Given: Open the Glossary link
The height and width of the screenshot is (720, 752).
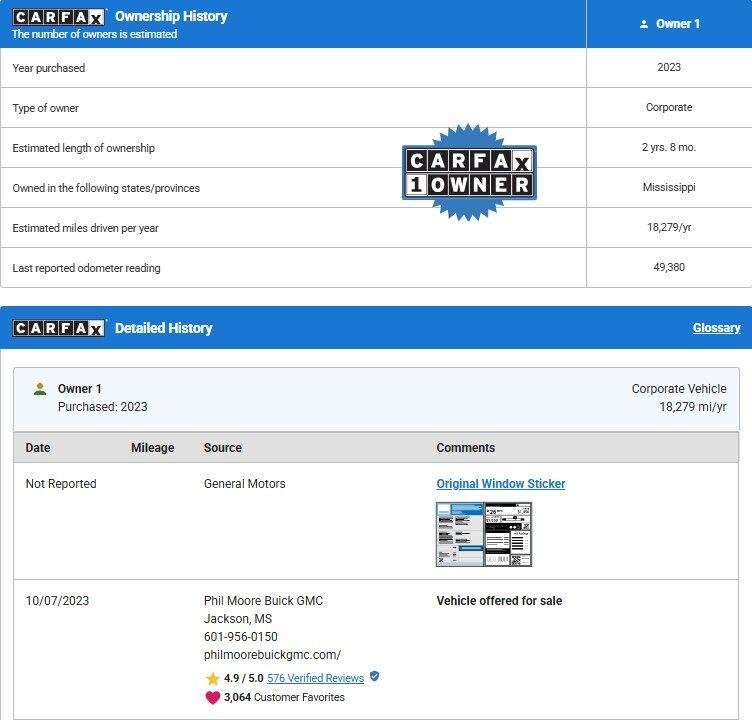Looking at the screenshot, I should 717,328.
